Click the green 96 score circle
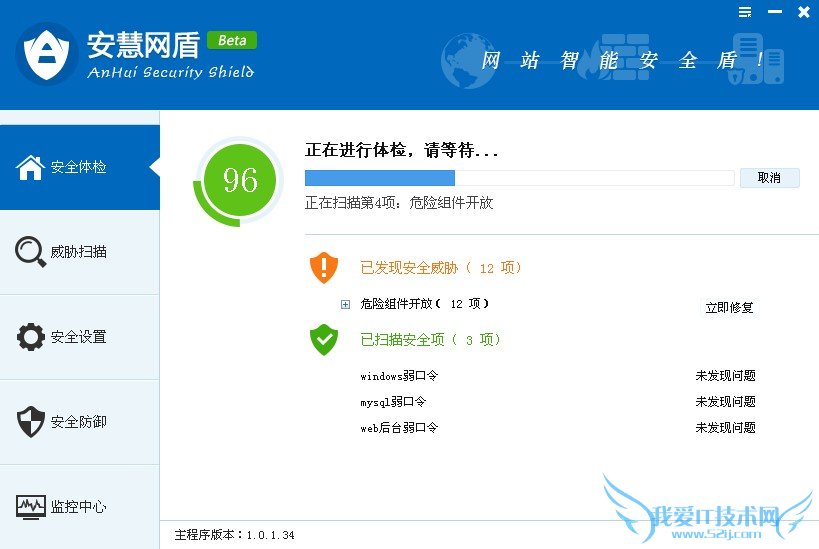819x549 pixels. [240, 180]
